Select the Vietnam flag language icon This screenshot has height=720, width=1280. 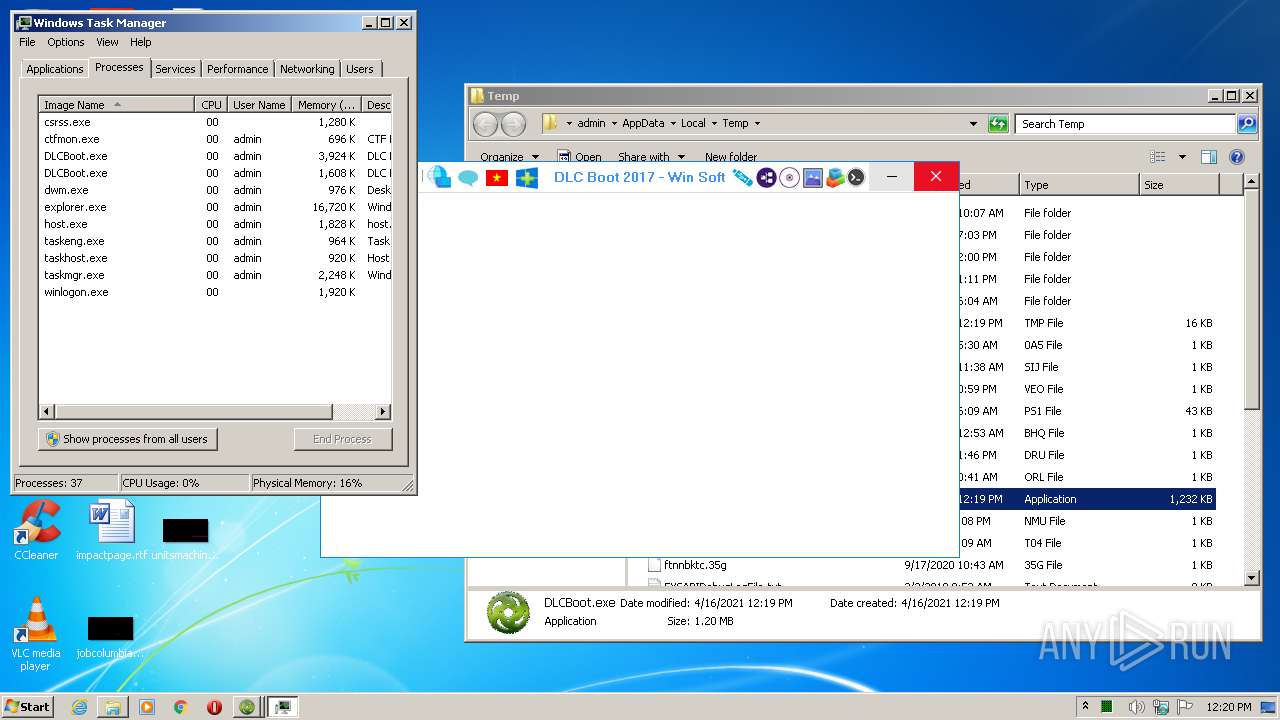pyautogui.click(x=497, y=178)
